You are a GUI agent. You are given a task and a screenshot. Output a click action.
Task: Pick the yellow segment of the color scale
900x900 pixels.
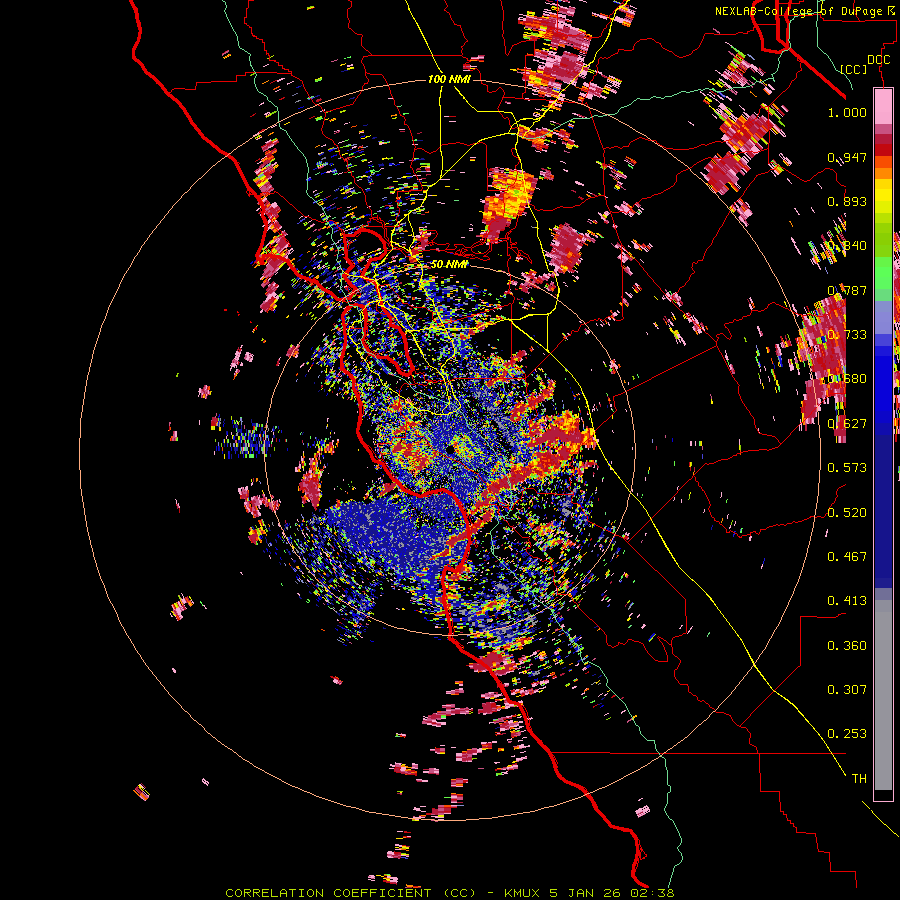pos(883,197)
